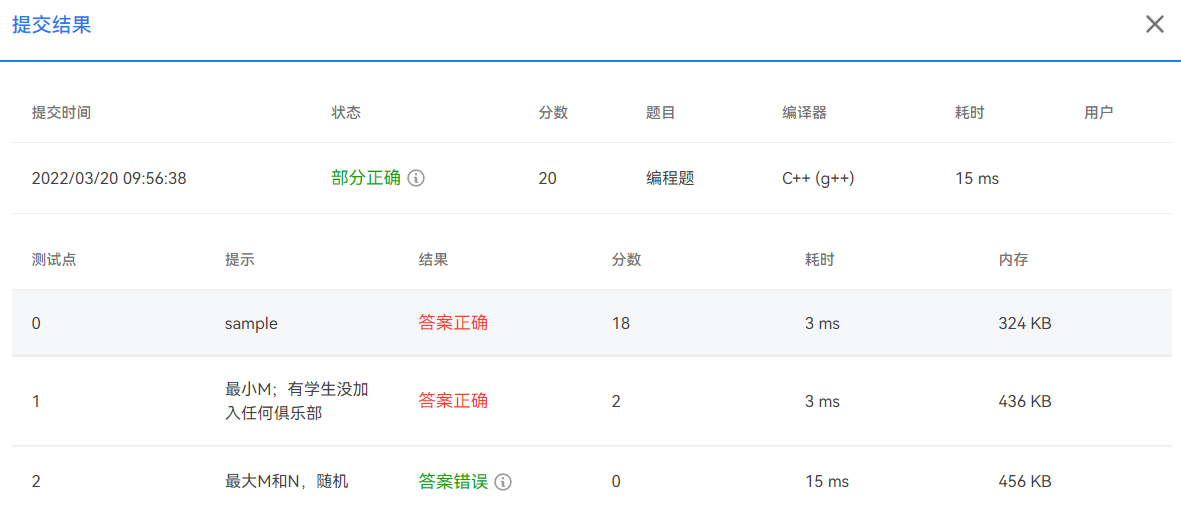Click the 答案错误 result text

click(x=453, y=481)
